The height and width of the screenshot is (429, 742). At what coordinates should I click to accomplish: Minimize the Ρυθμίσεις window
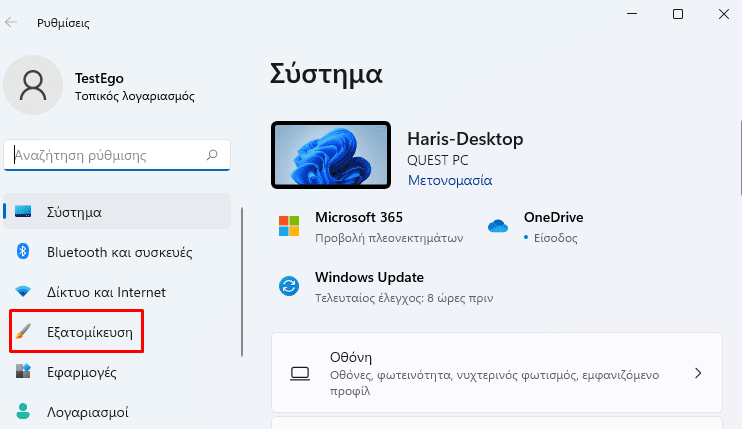[632, 14]
